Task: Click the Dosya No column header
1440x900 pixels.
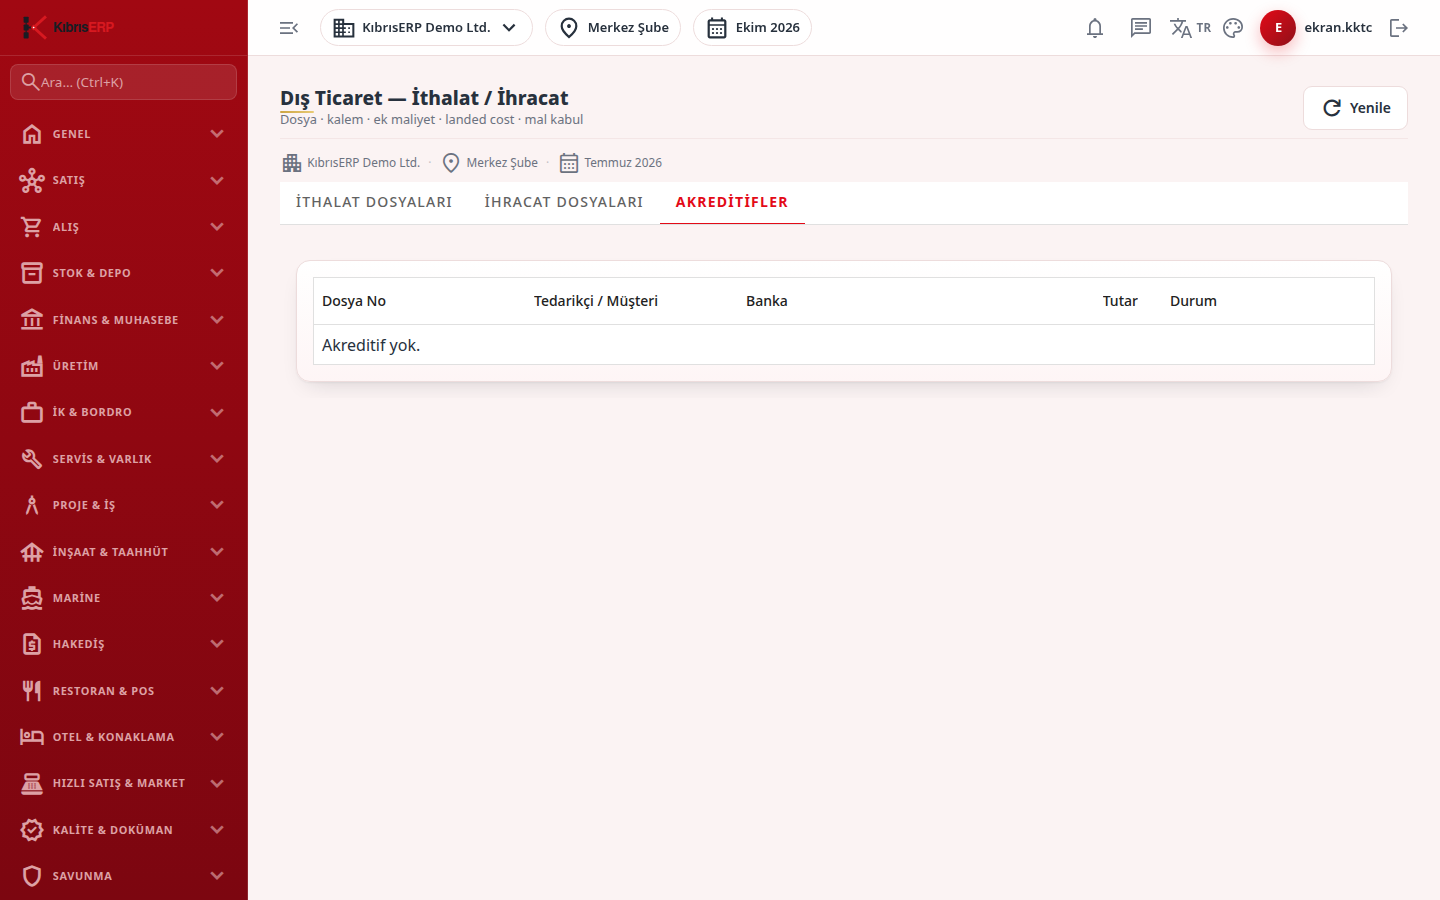Action: [x=354, y=301]
